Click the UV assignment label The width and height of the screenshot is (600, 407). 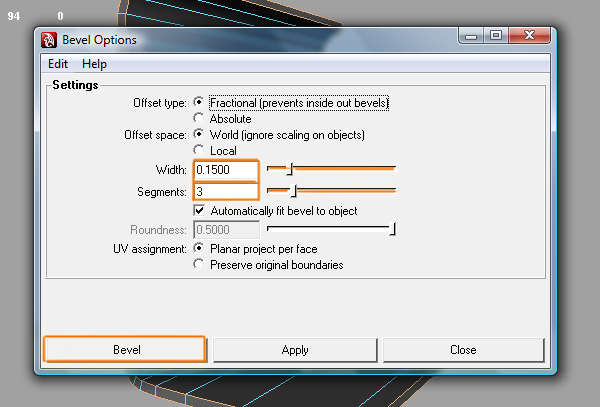tap(150, 249)
